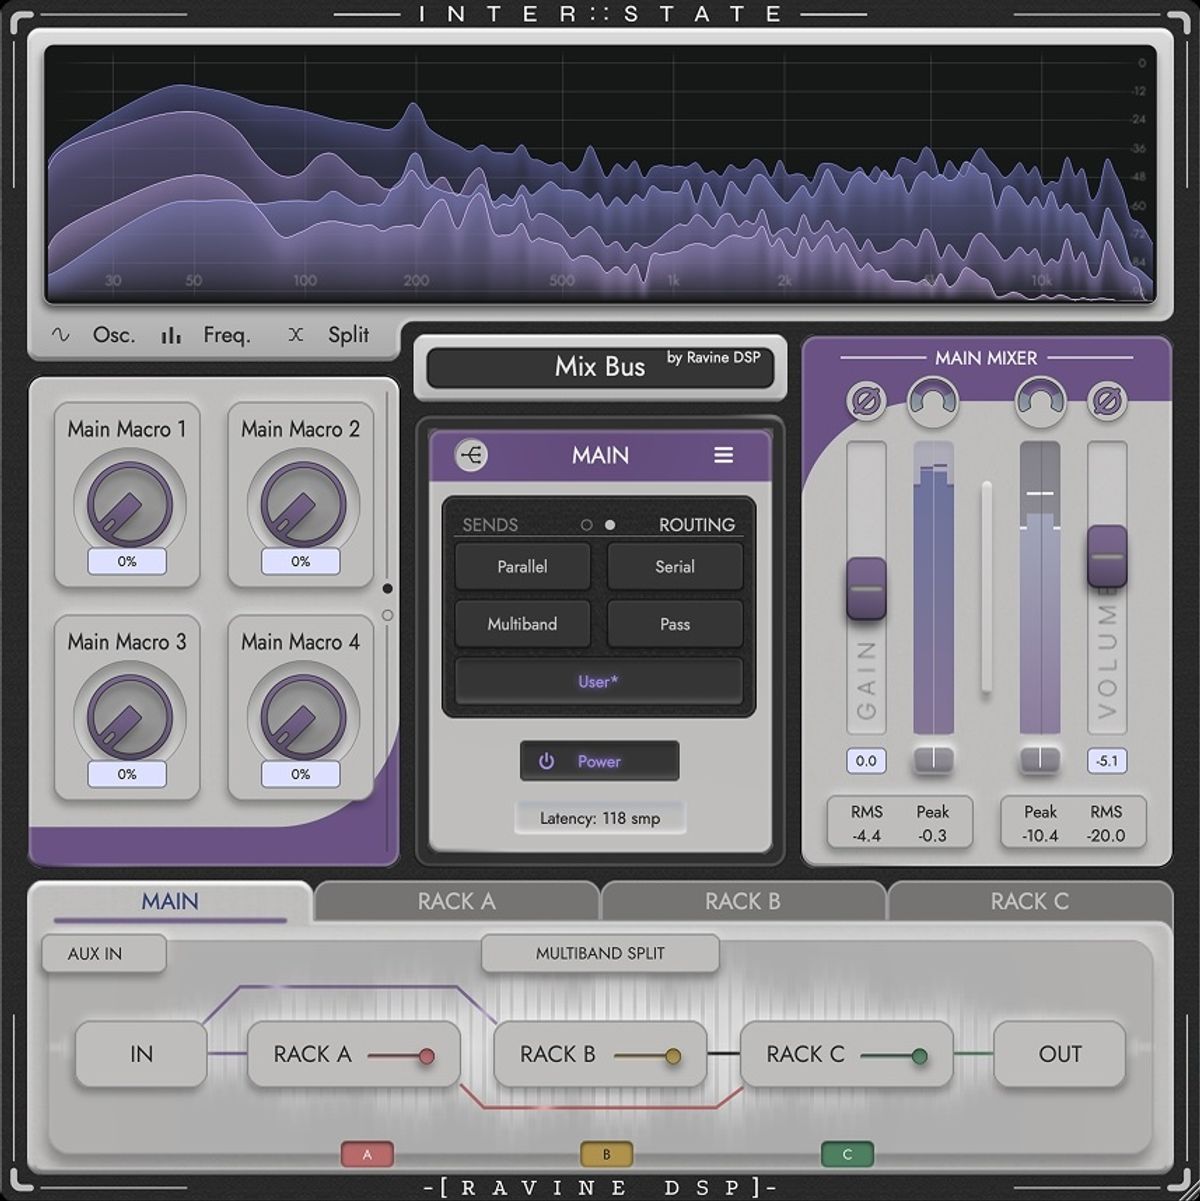Choose Parallel routing preset

pos(522,567)
